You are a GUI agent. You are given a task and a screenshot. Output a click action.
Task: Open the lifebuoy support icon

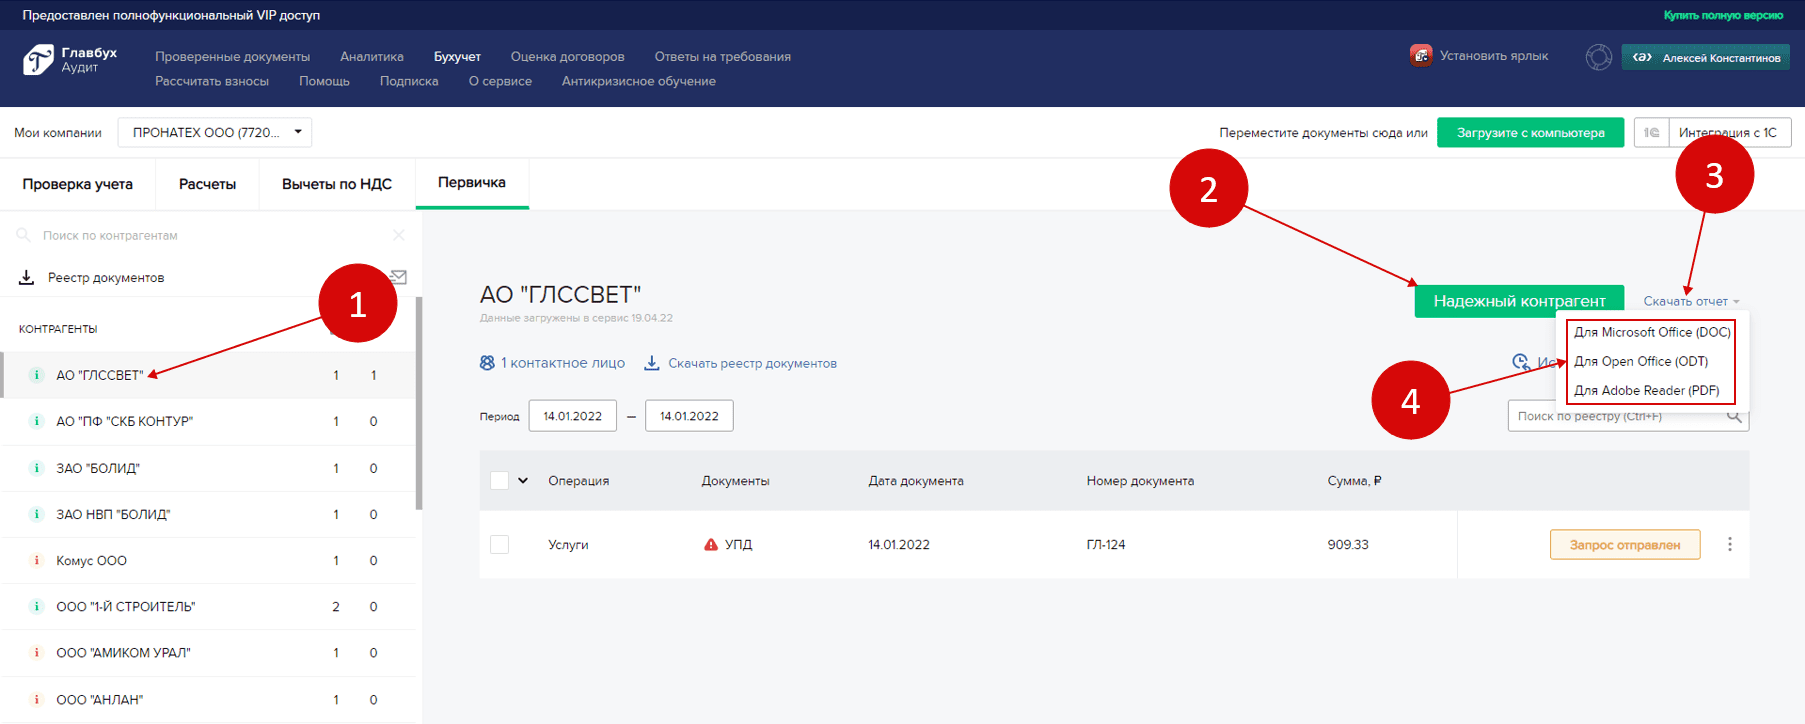click(x=1599, y=57)
